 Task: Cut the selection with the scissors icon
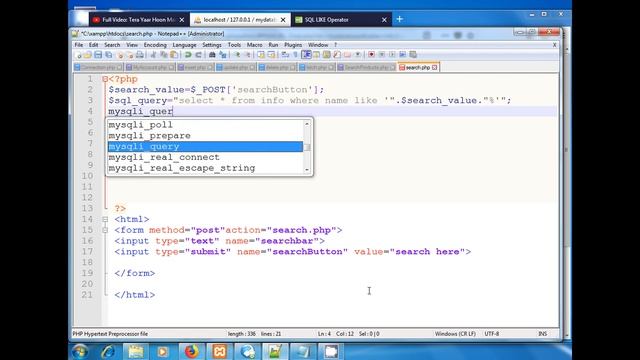(x=153, y=54)
